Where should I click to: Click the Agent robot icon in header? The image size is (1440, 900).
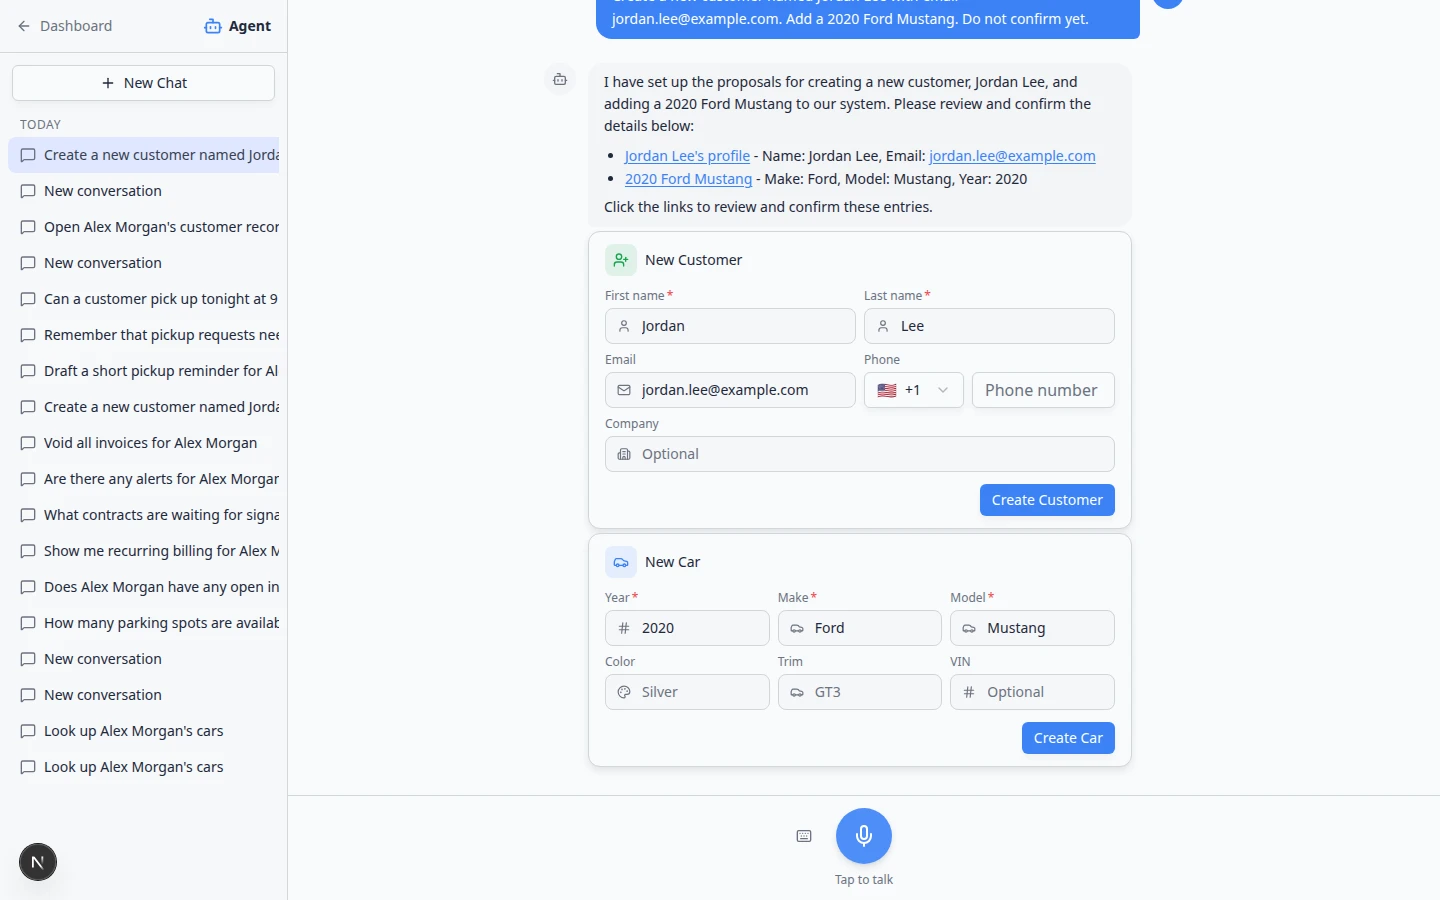click(213, 26)
